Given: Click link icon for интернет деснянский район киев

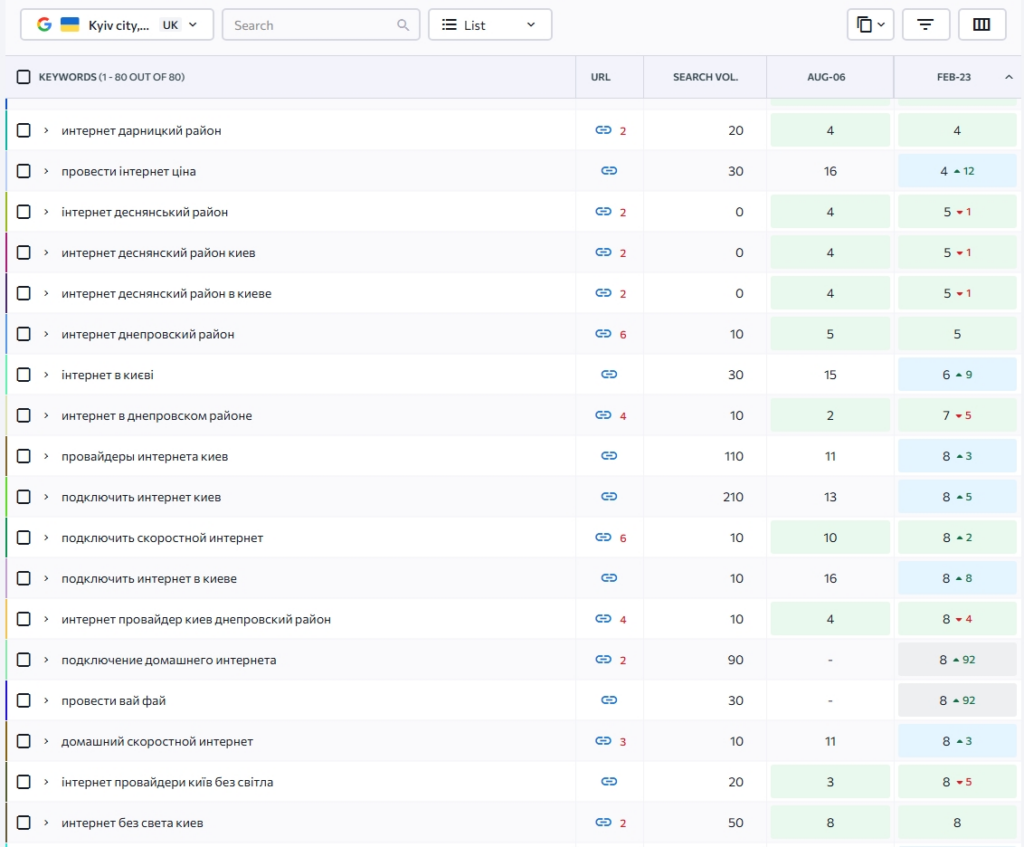Looking at the screenshot, I should click(x=603, y=252).
